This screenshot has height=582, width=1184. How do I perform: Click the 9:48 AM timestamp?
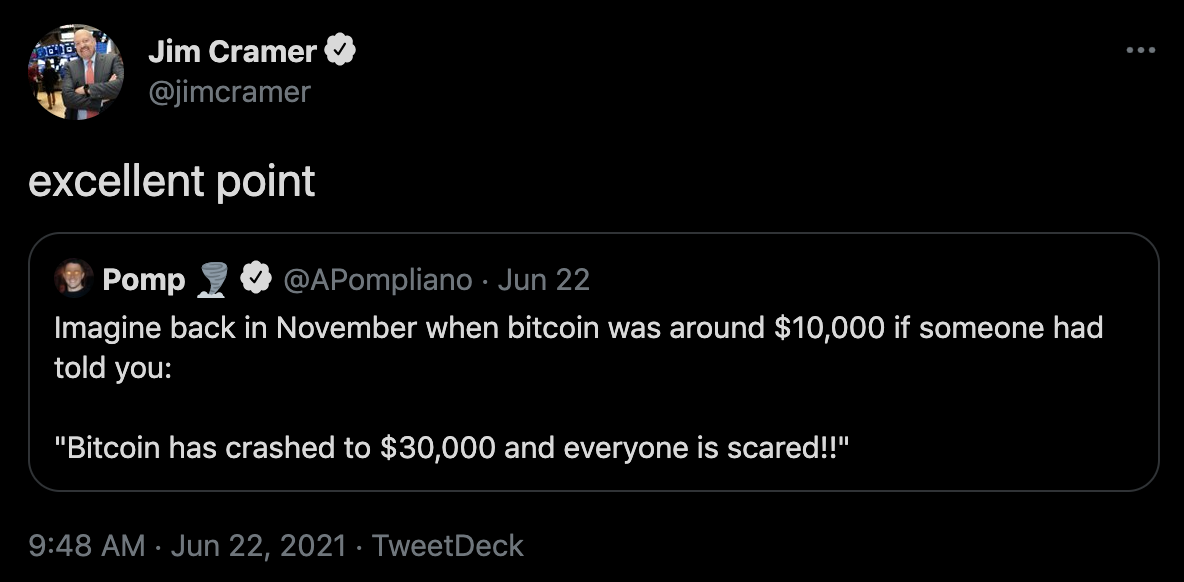click(x=88, y=546)
